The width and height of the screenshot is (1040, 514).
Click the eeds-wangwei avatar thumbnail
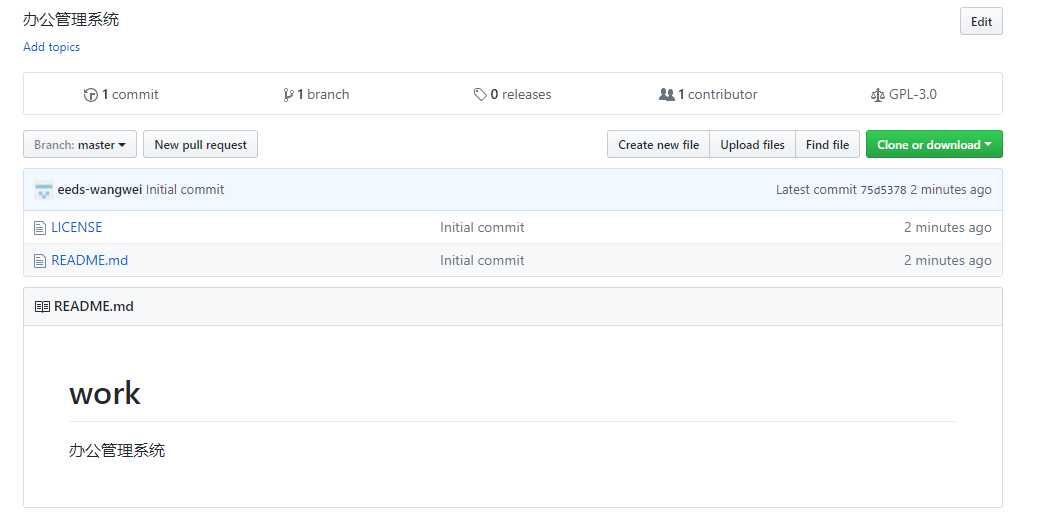[43, 190]
